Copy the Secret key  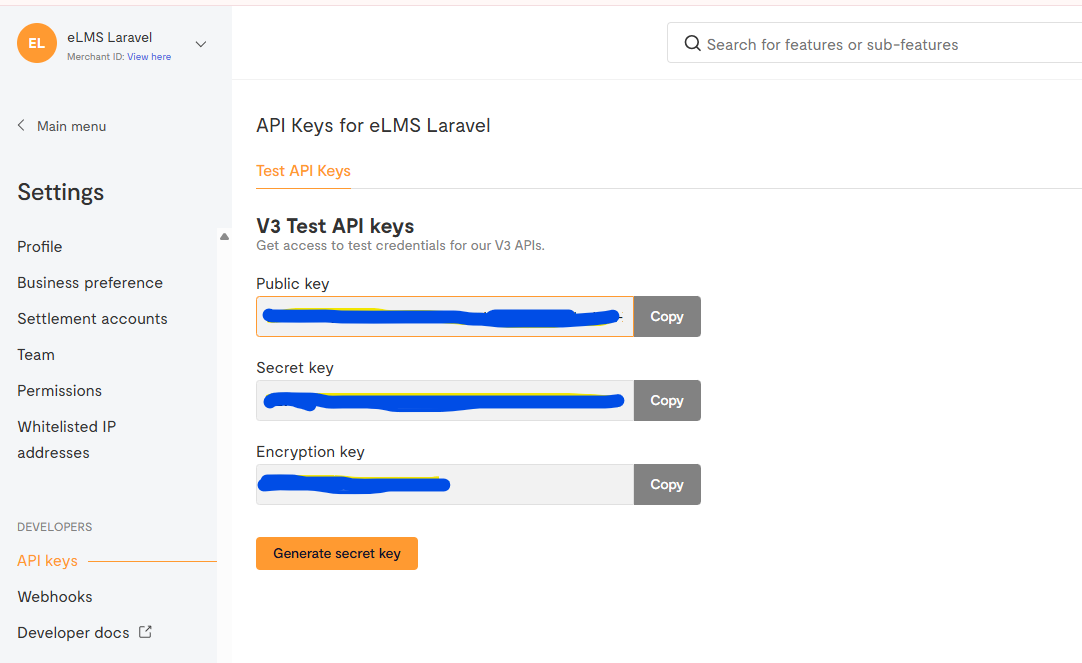tap(667, 400)
